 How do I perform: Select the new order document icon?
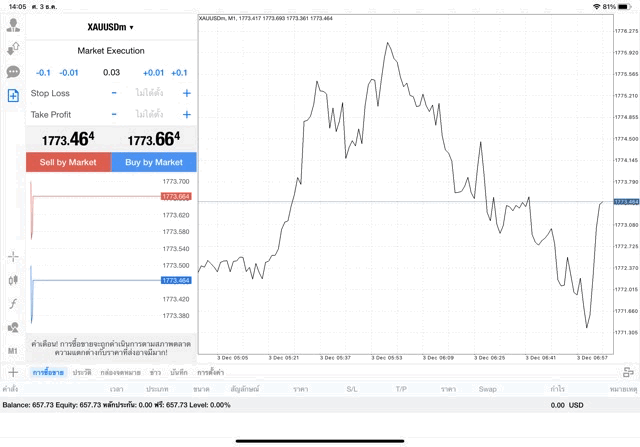point(13,96)
